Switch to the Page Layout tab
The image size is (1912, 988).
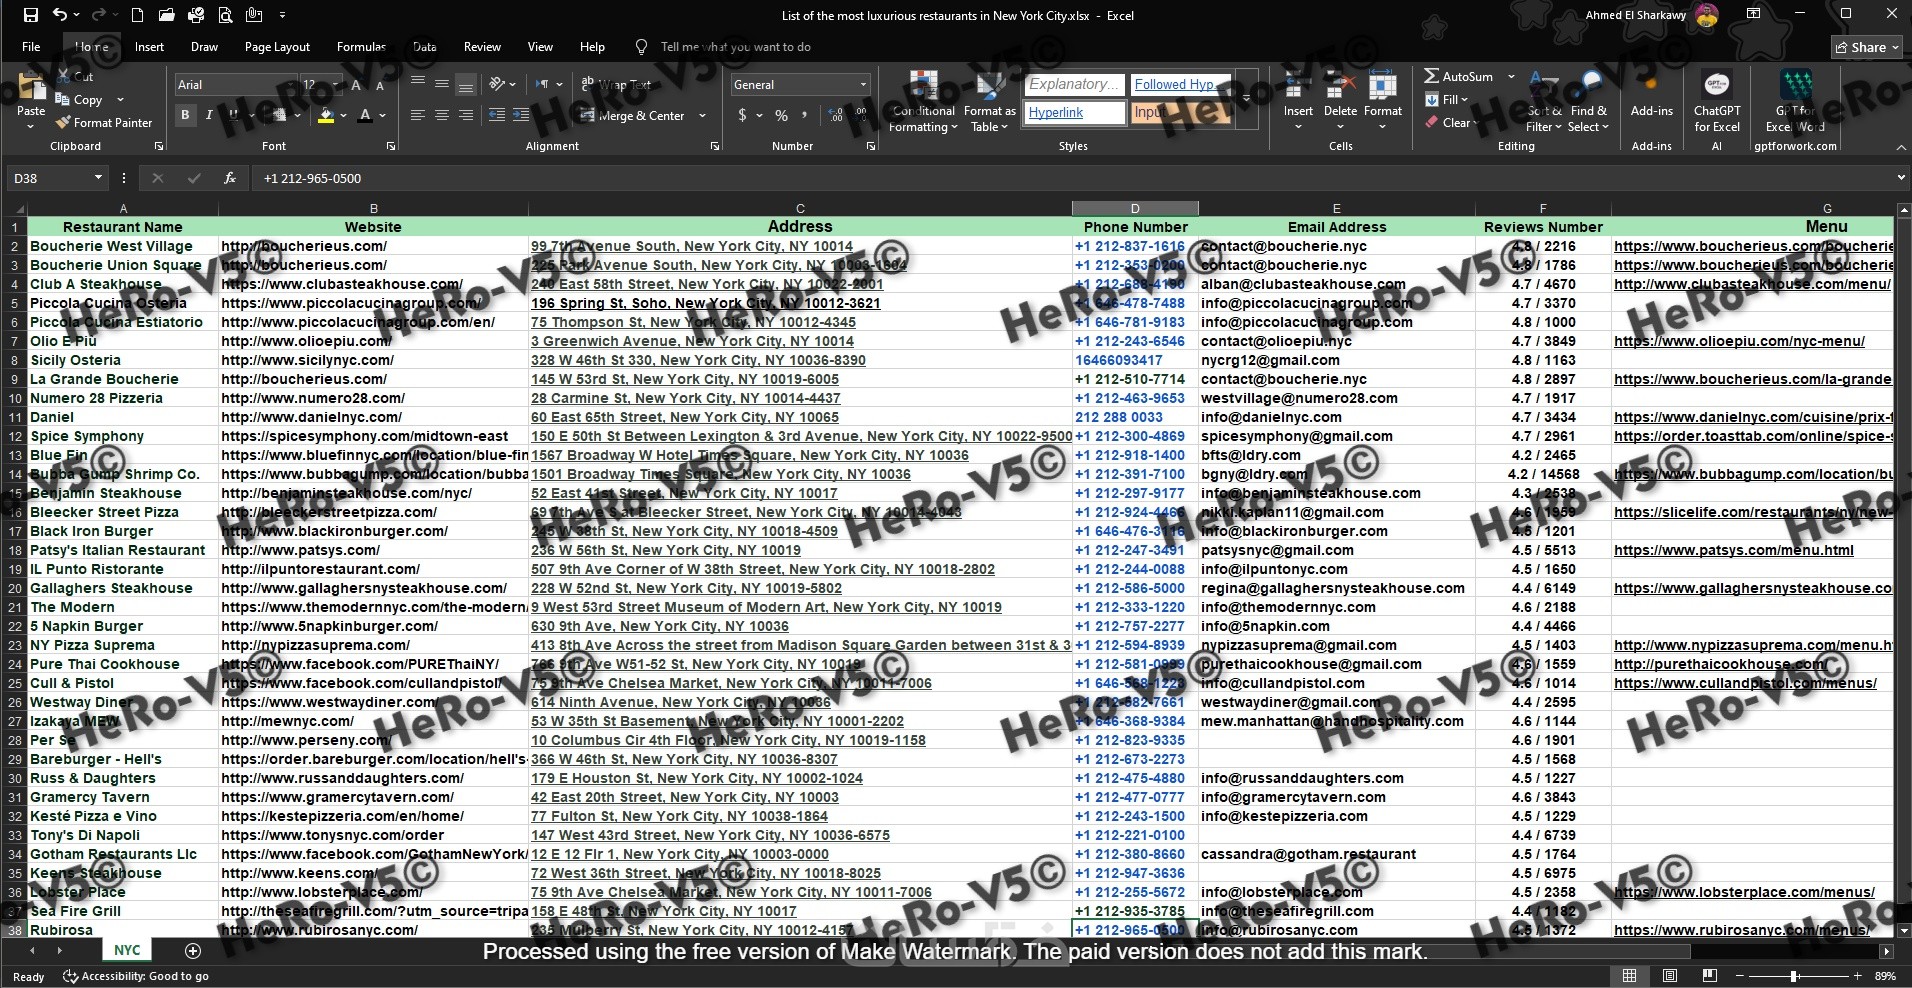pyautogui.click(x=277, y=47)
